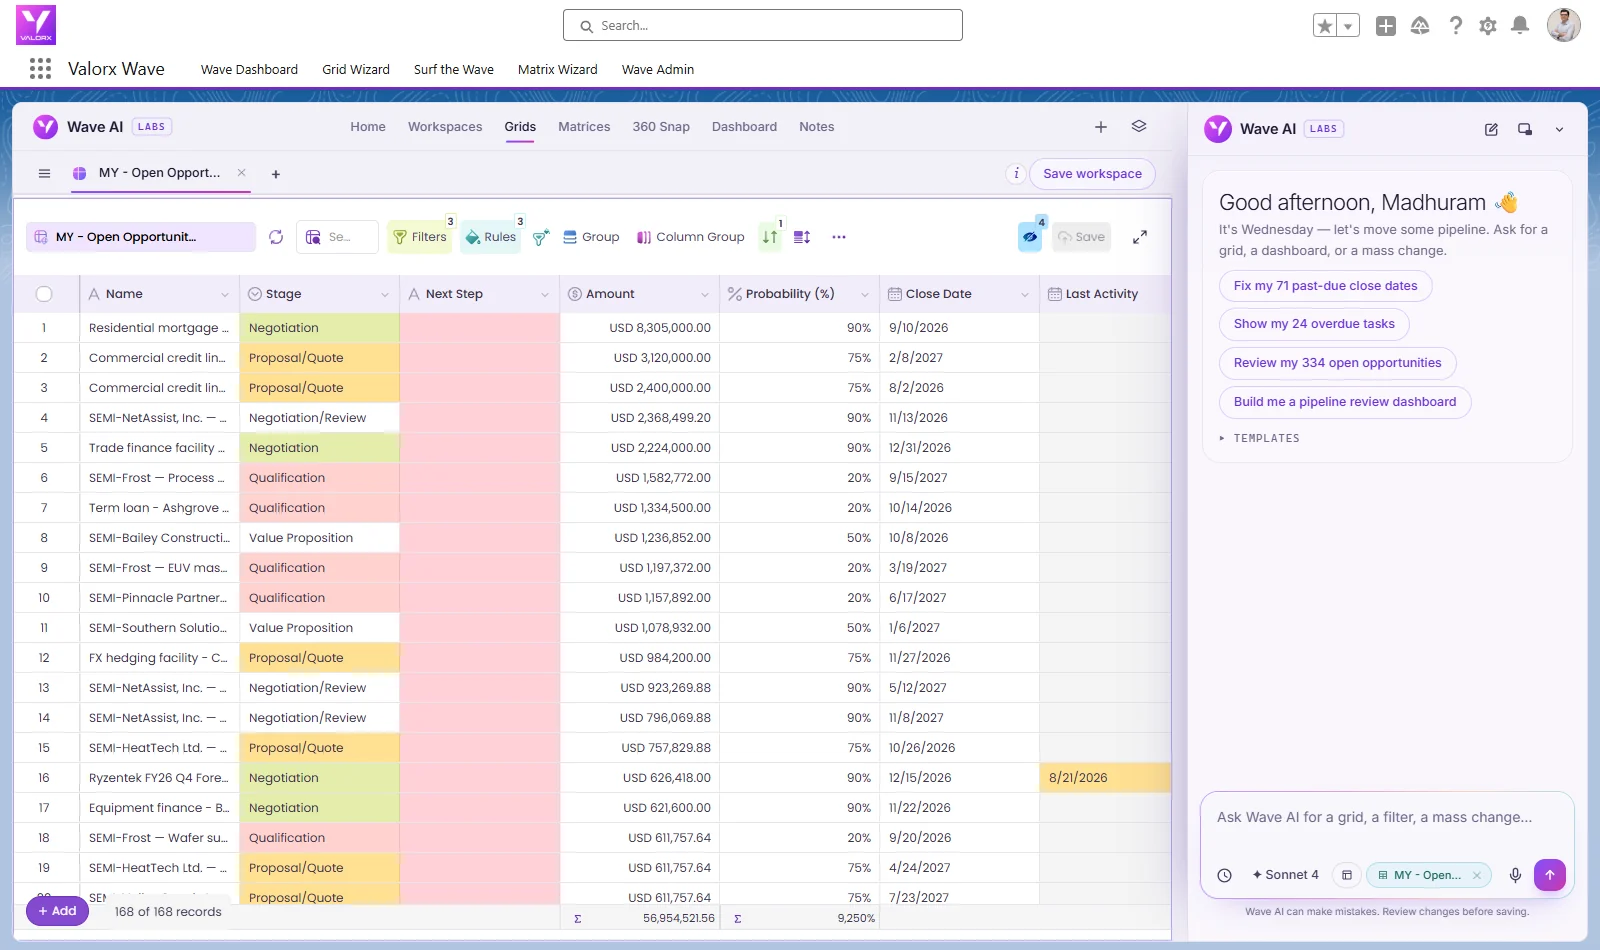
Task: Expand the Templates section
Action: [1260, 438]
